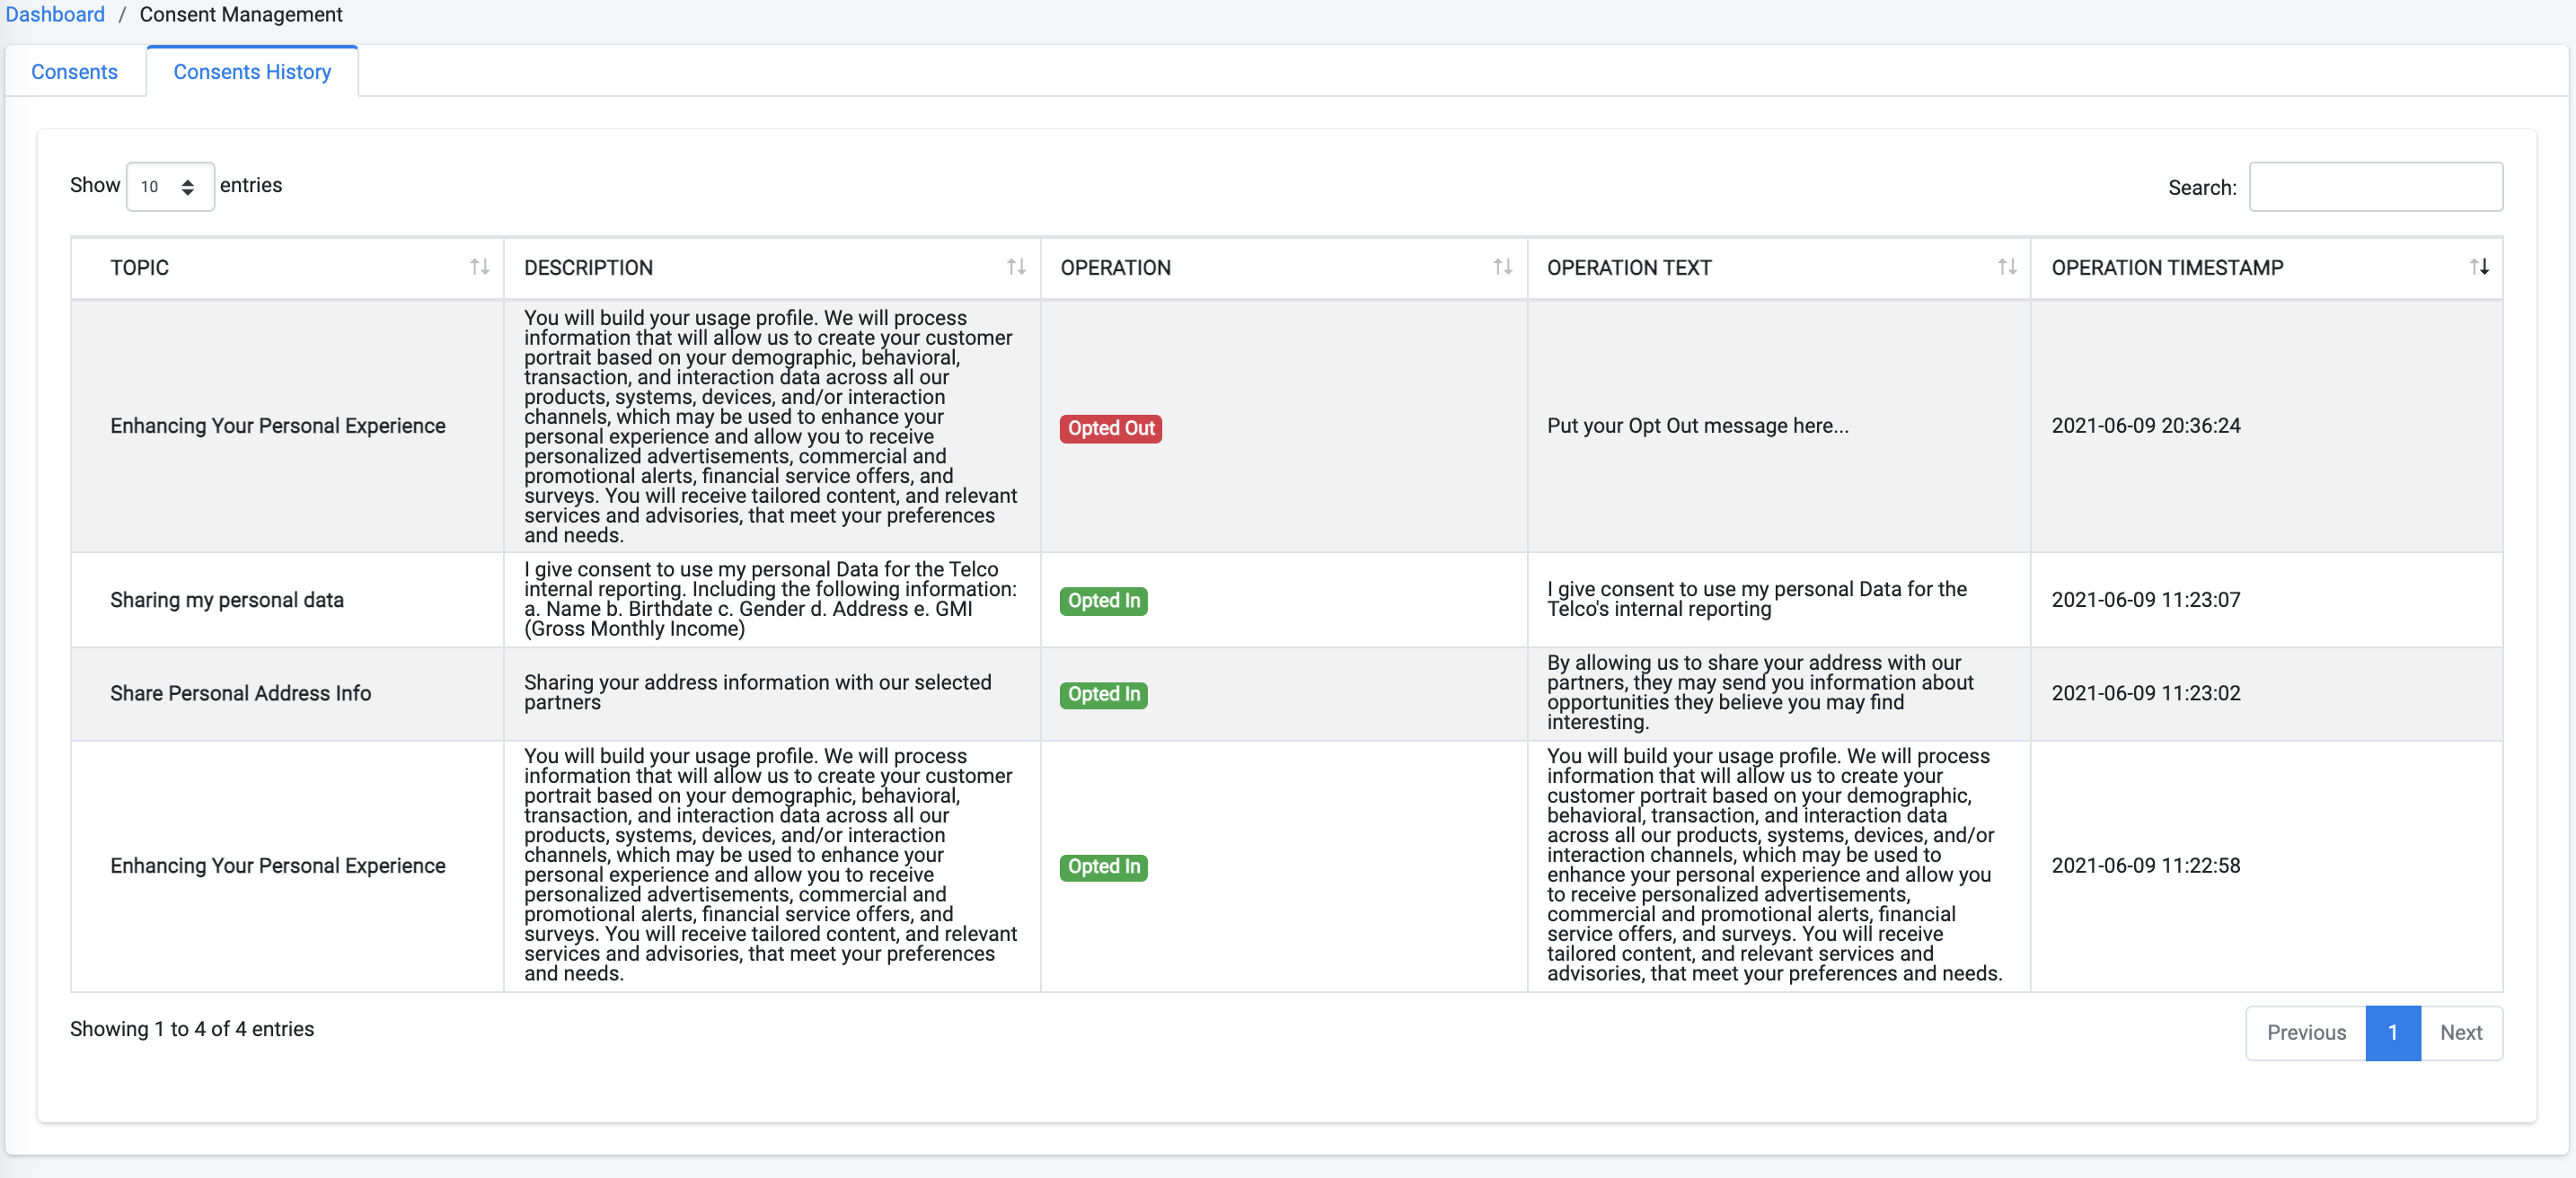Image resolution: width=2576 pixels, height=1178 pixels.
Task: Click the Previous pagination button
Action: tap(2306, 1032)
